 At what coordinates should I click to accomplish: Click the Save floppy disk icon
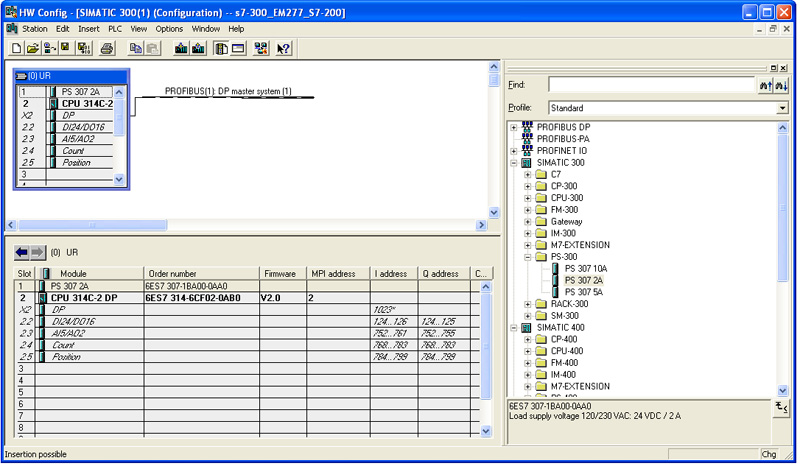pyautogui.click(x=65, y=48)
